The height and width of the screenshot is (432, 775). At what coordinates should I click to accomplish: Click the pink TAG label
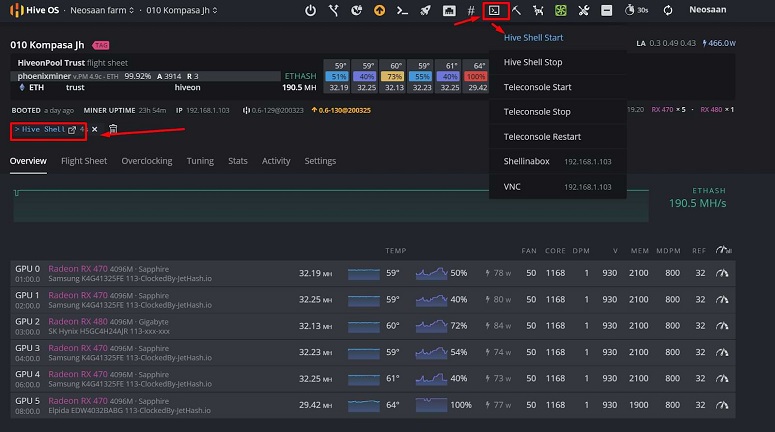coord(101,45)
